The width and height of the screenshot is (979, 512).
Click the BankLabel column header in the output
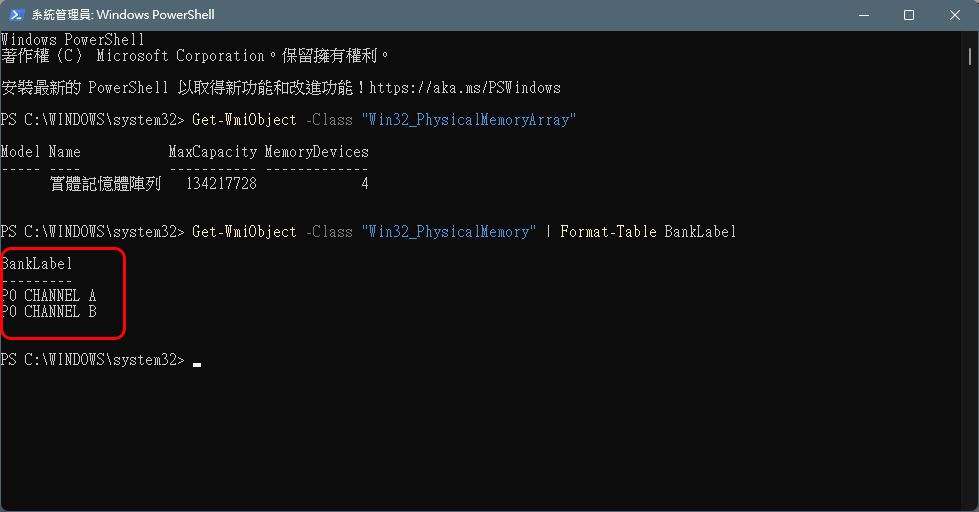(x=37, y=264)
